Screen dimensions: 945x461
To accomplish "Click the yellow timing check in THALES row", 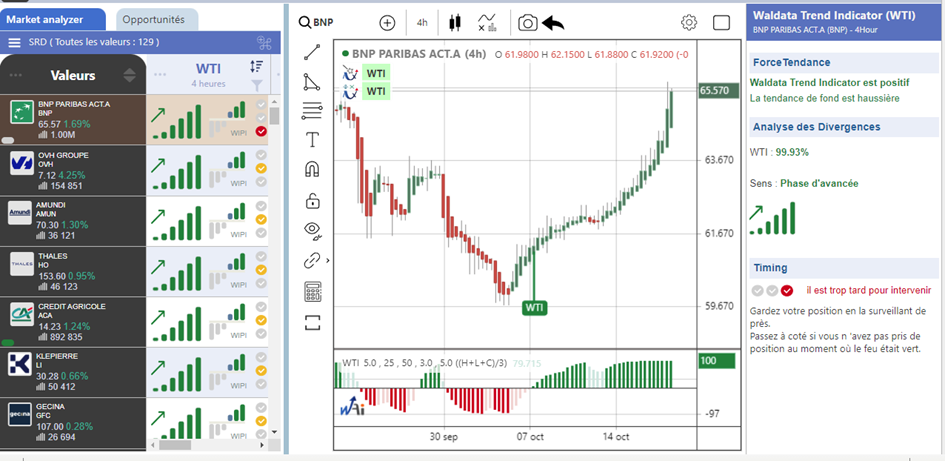I will 261,269.
